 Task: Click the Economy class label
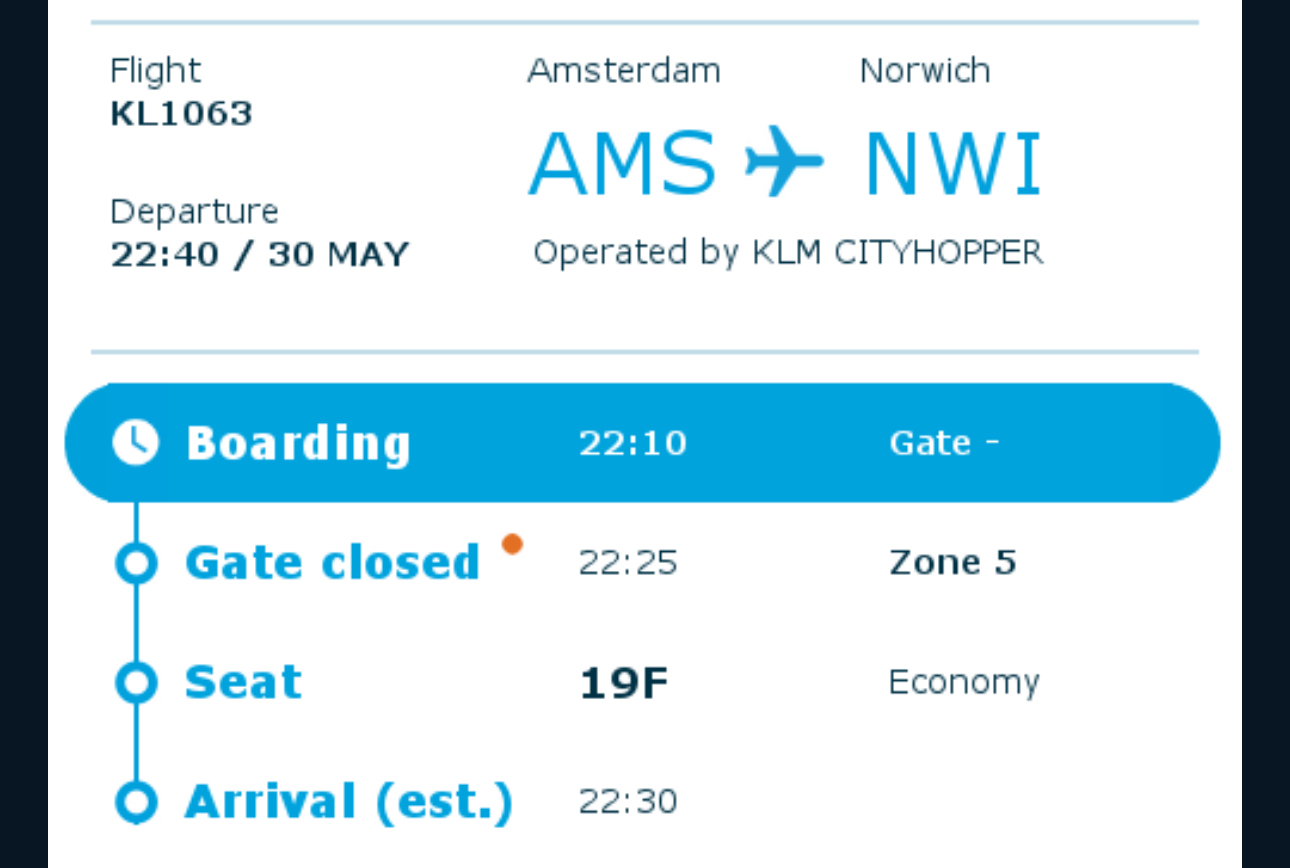(x=963, y=682)
